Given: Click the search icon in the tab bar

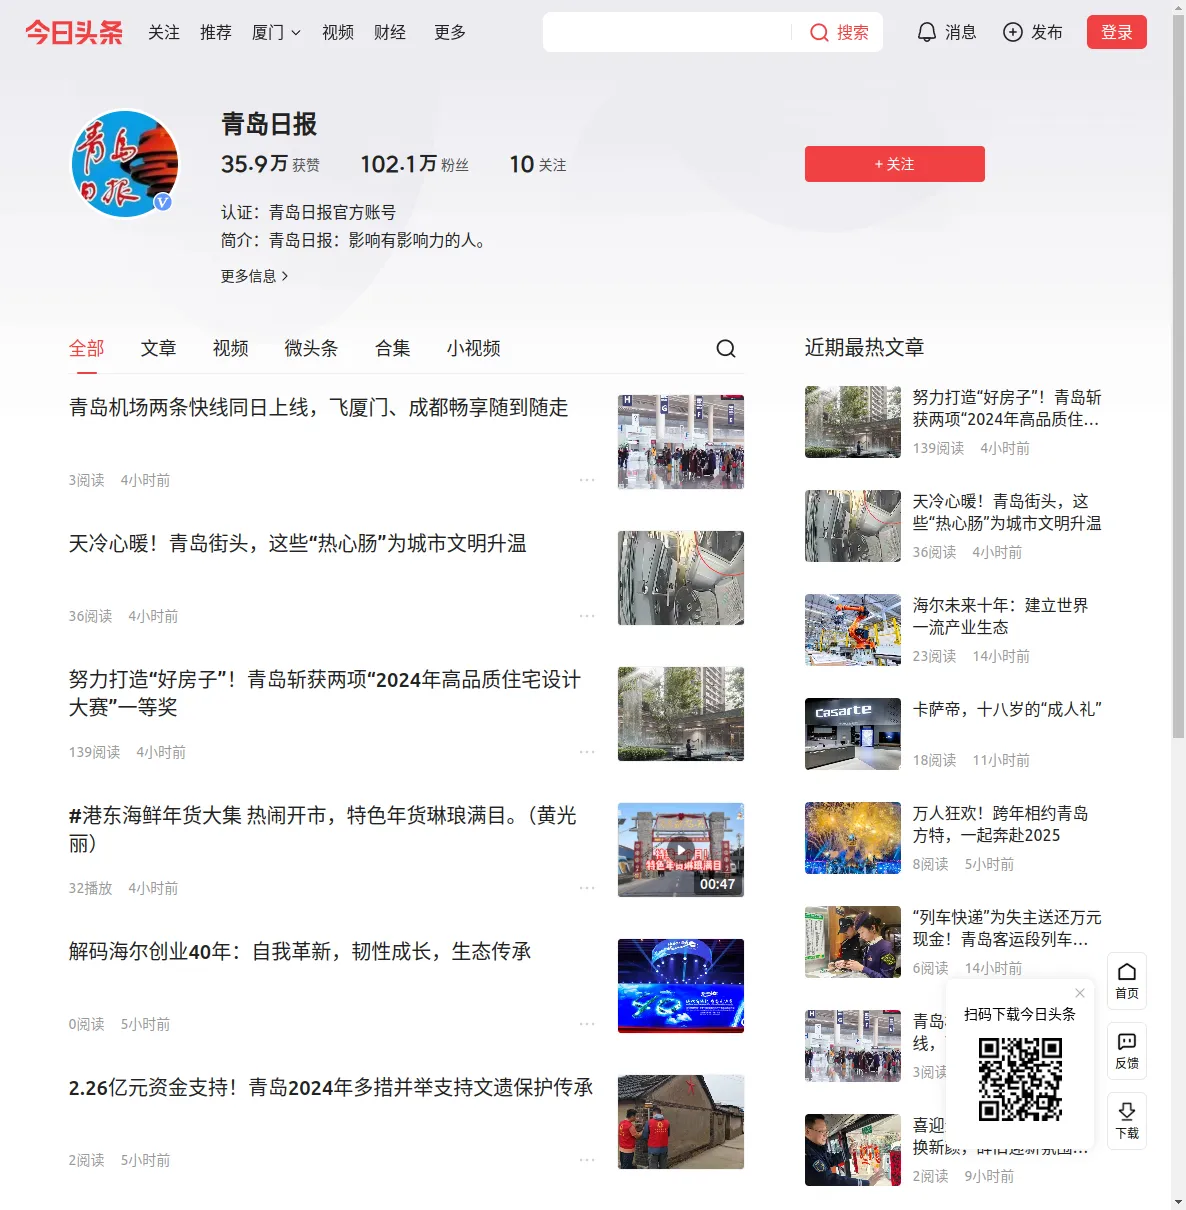Looking at the screenshot, I should pos(726,348).
